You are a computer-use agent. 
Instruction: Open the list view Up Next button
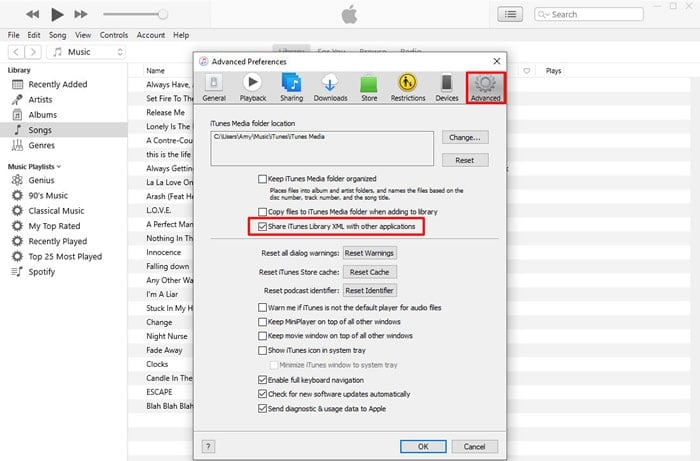pyautogui.click(x=510, y=14)
